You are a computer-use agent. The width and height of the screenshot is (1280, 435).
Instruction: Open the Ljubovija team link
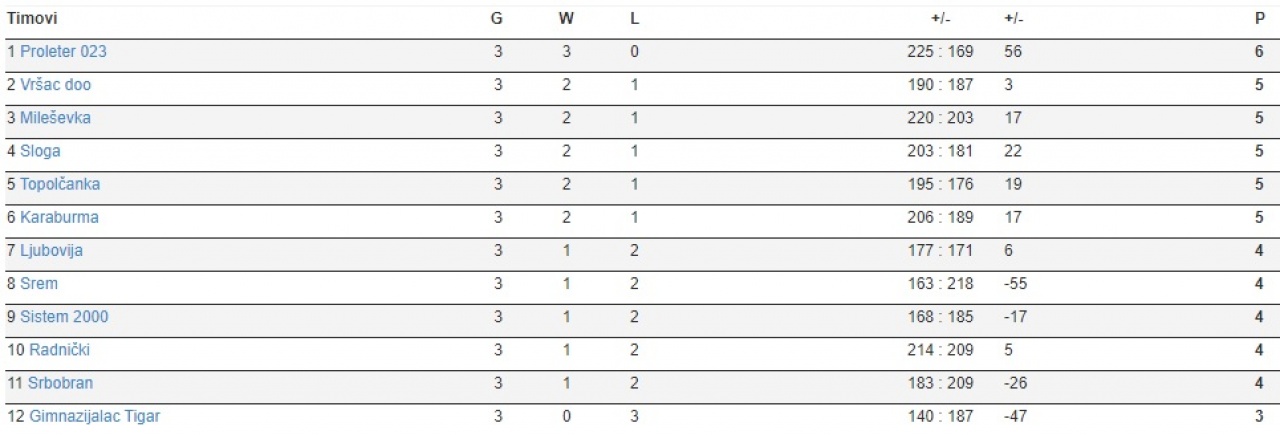click(x=51, y=250)
